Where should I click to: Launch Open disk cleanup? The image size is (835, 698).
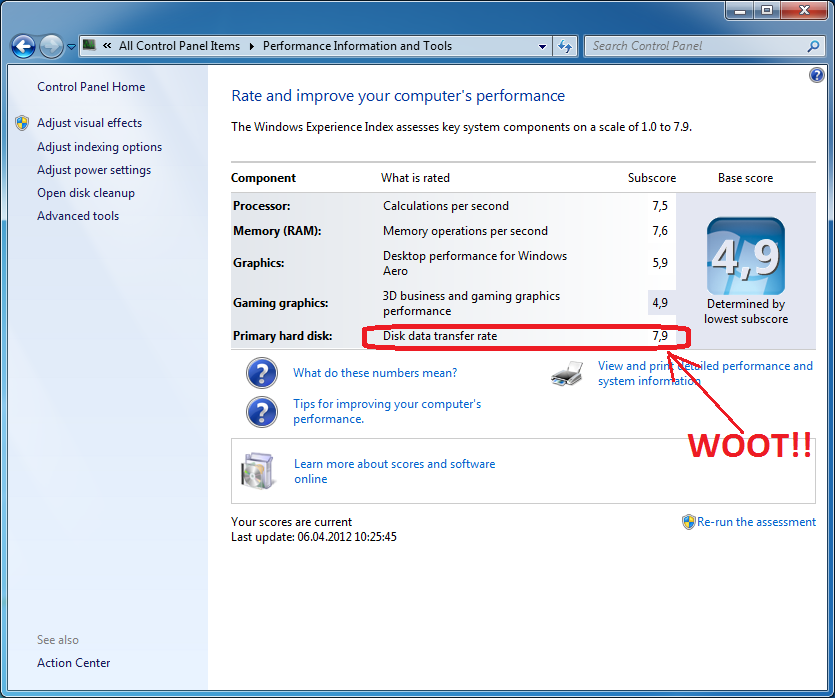coord(86,193)
